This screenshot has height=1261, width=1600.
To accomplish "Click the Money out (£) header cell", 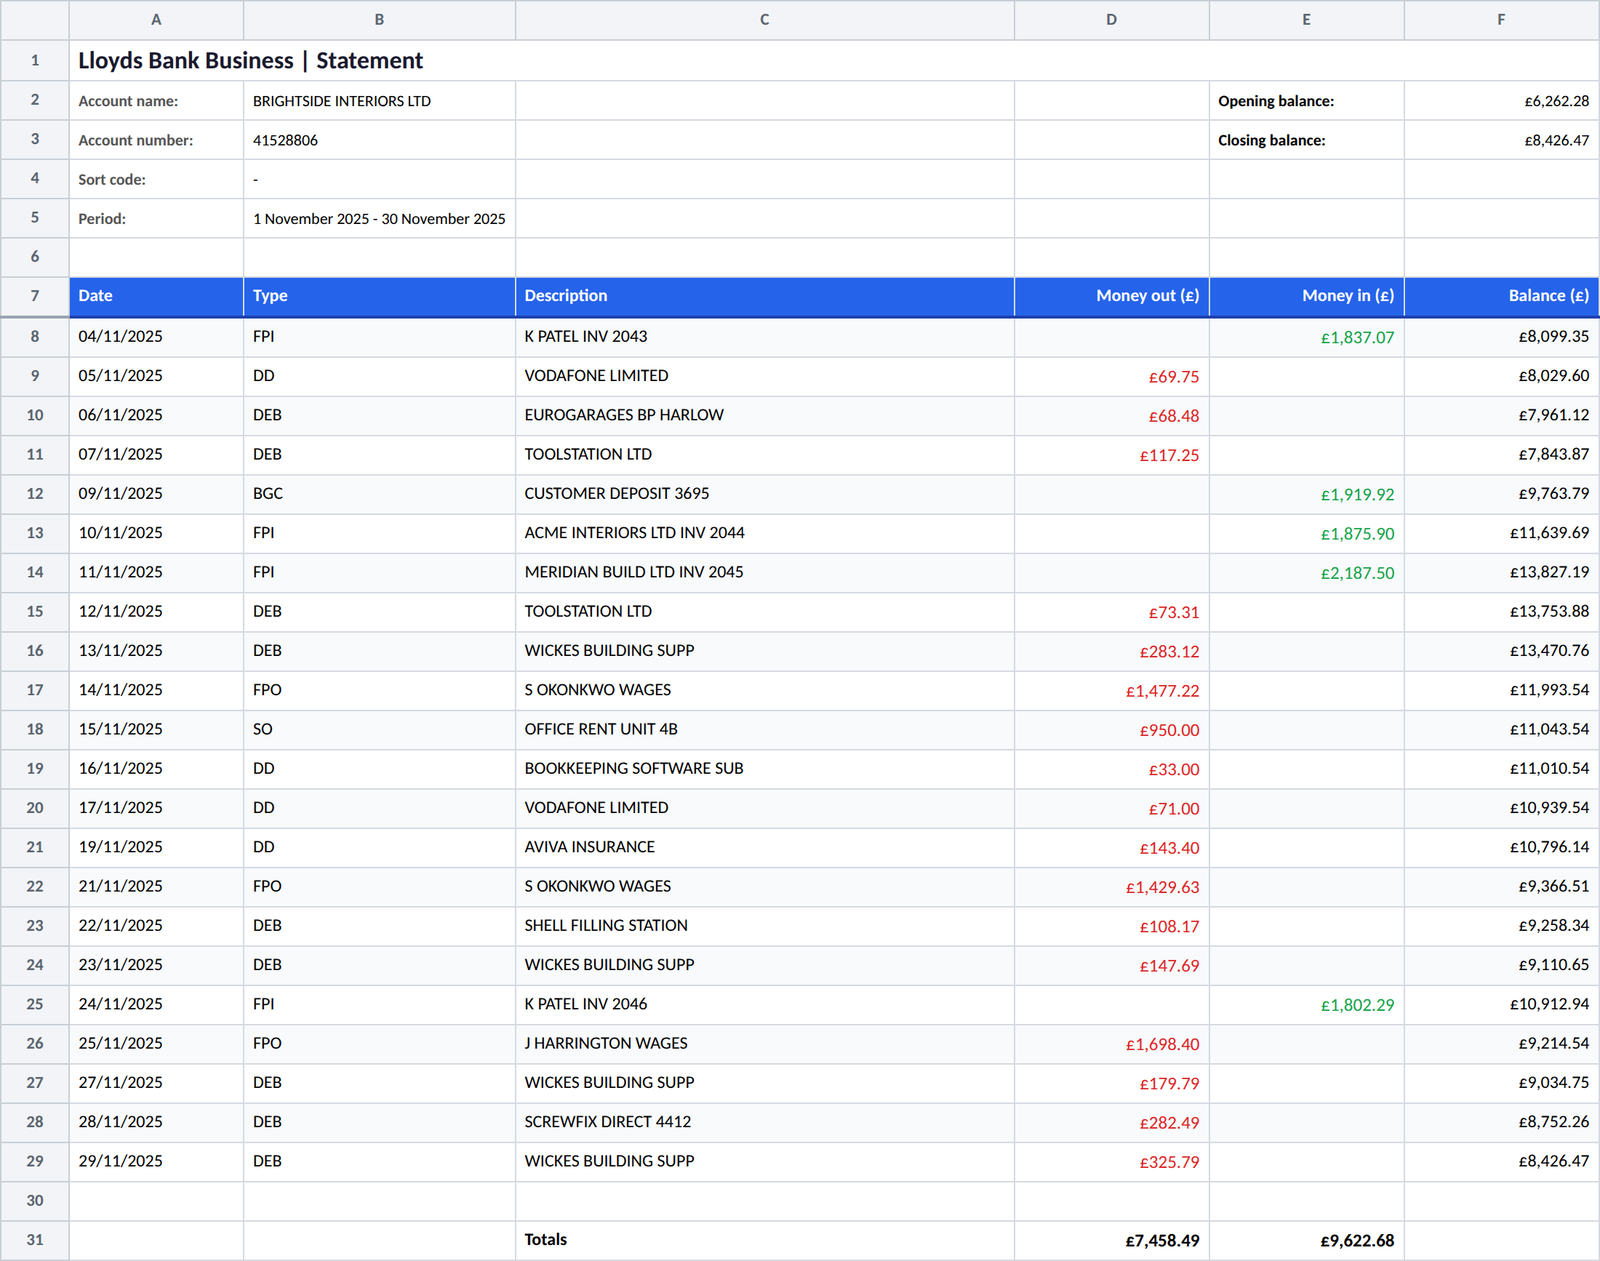I will (x=1111, y=296).
